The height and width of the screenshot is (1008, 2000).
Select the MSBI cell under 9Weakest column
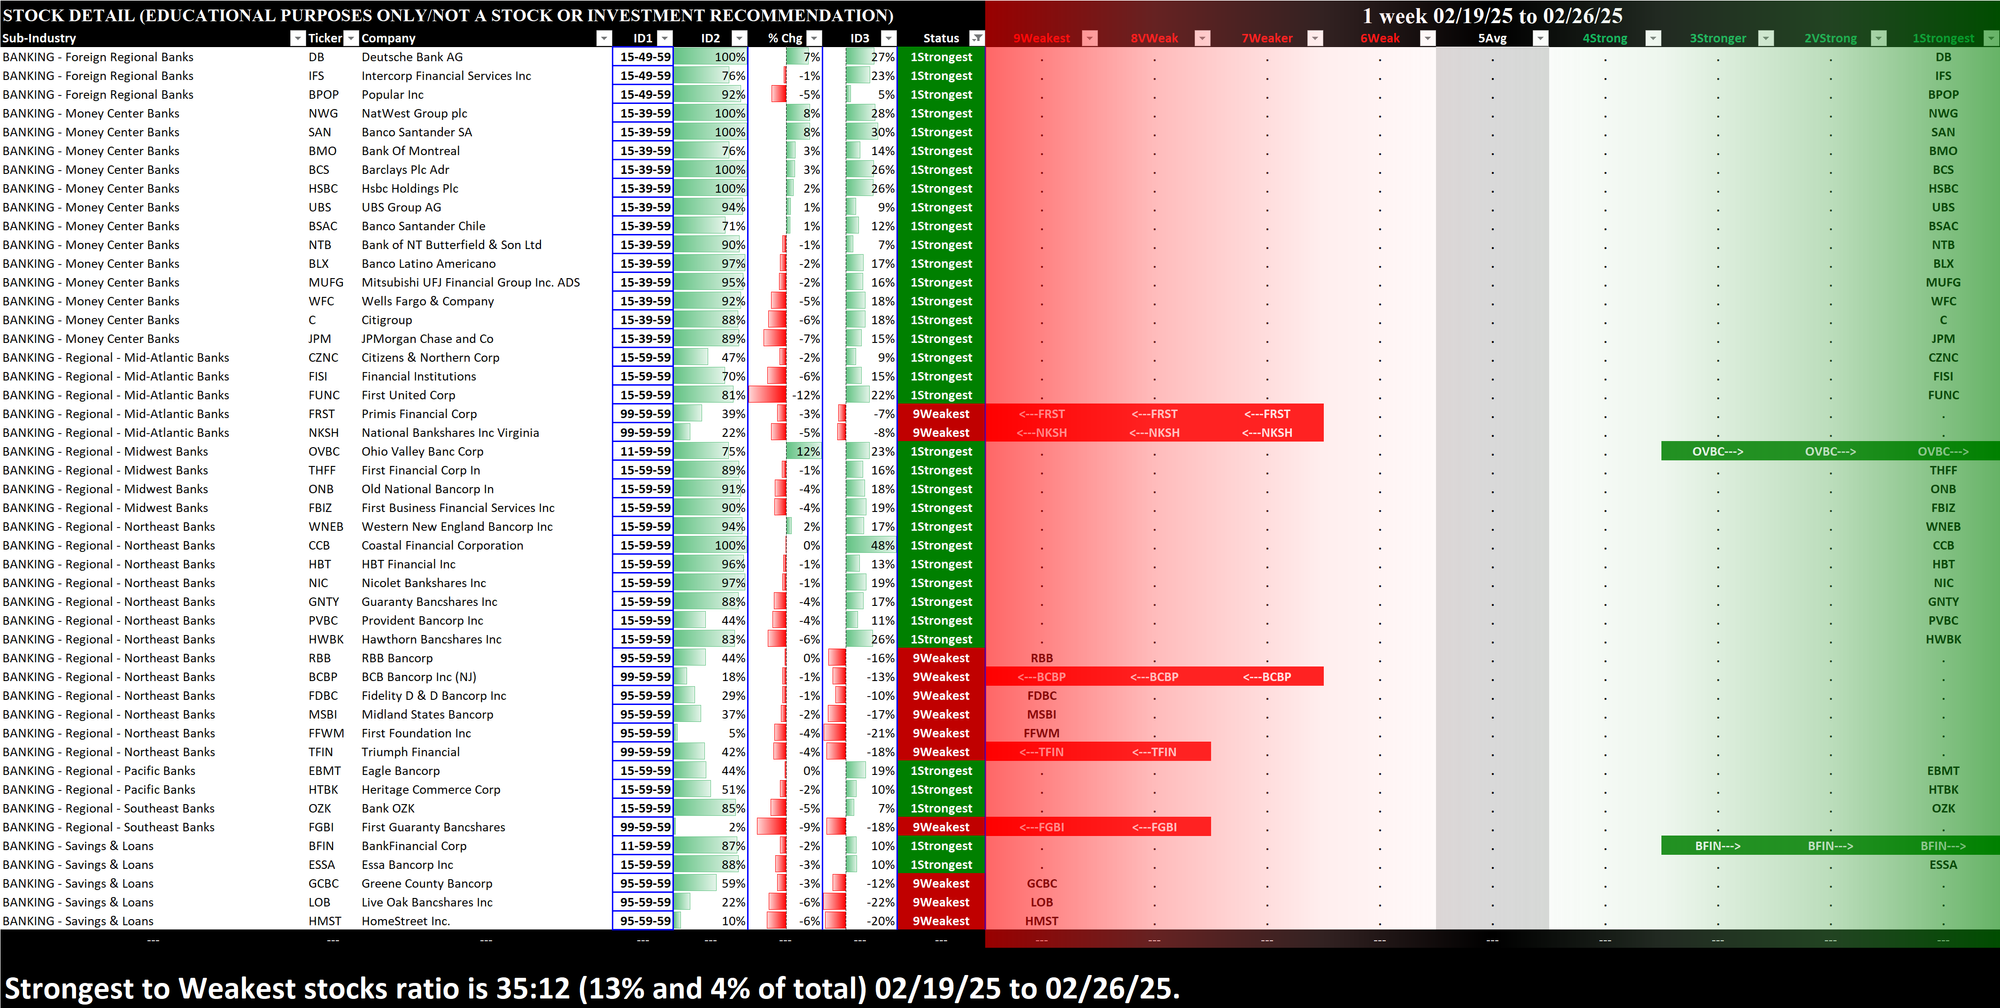[x=1042, y=715]
